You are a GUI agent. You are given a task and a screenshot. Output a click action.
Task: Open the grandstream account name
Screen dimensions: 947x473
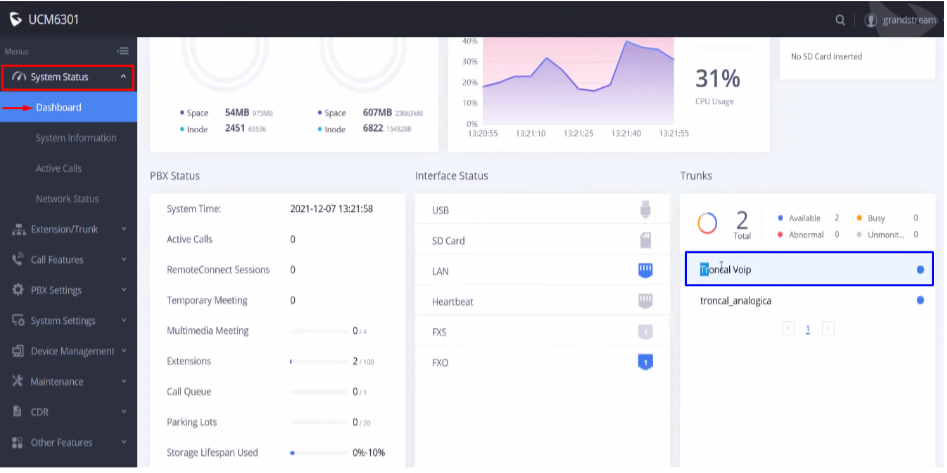[909, 21]
